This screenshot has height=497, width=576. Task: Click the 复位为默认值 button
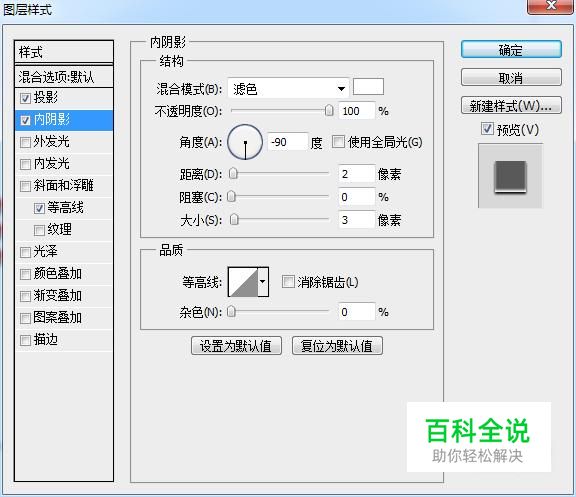337,346
